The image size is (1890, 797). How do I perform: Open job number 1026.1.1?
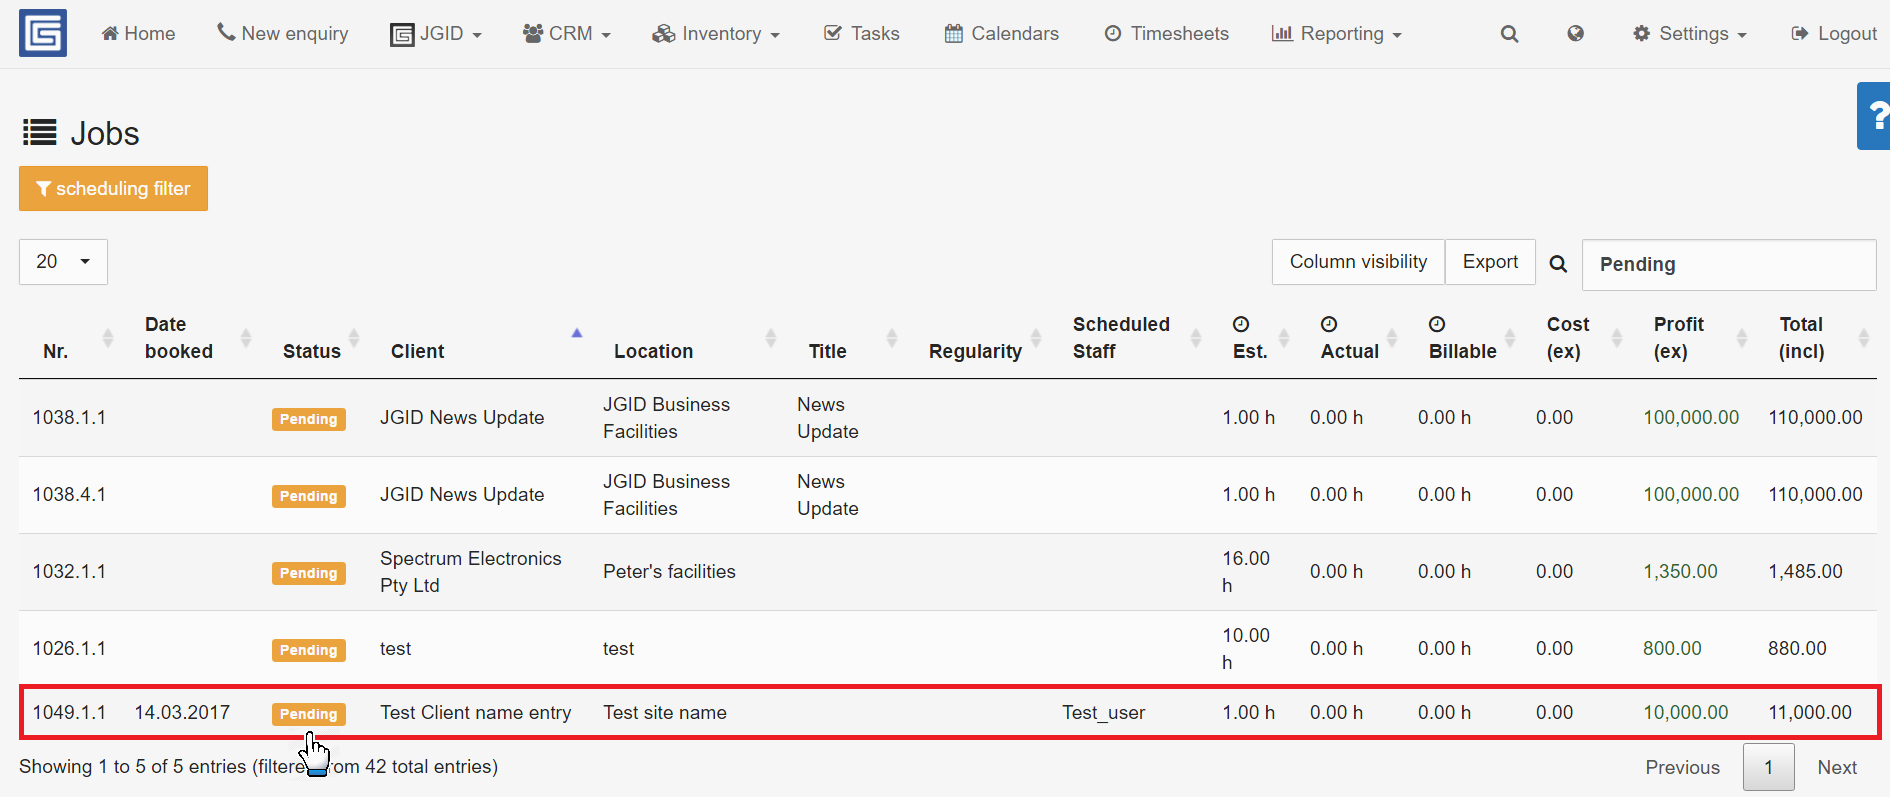(x=69, y=649)
